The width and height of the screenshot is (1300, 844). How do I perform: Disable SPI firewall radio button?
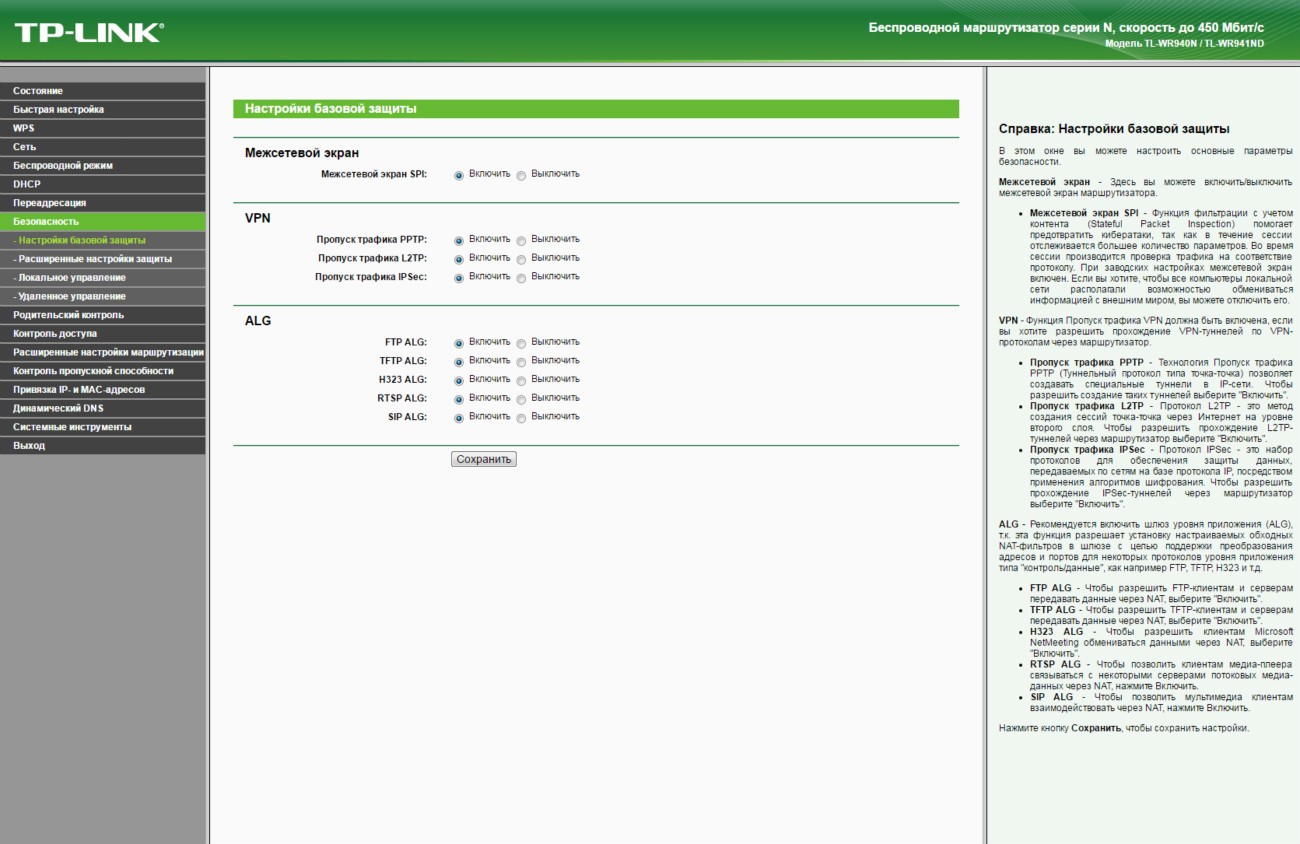[521, 175]
